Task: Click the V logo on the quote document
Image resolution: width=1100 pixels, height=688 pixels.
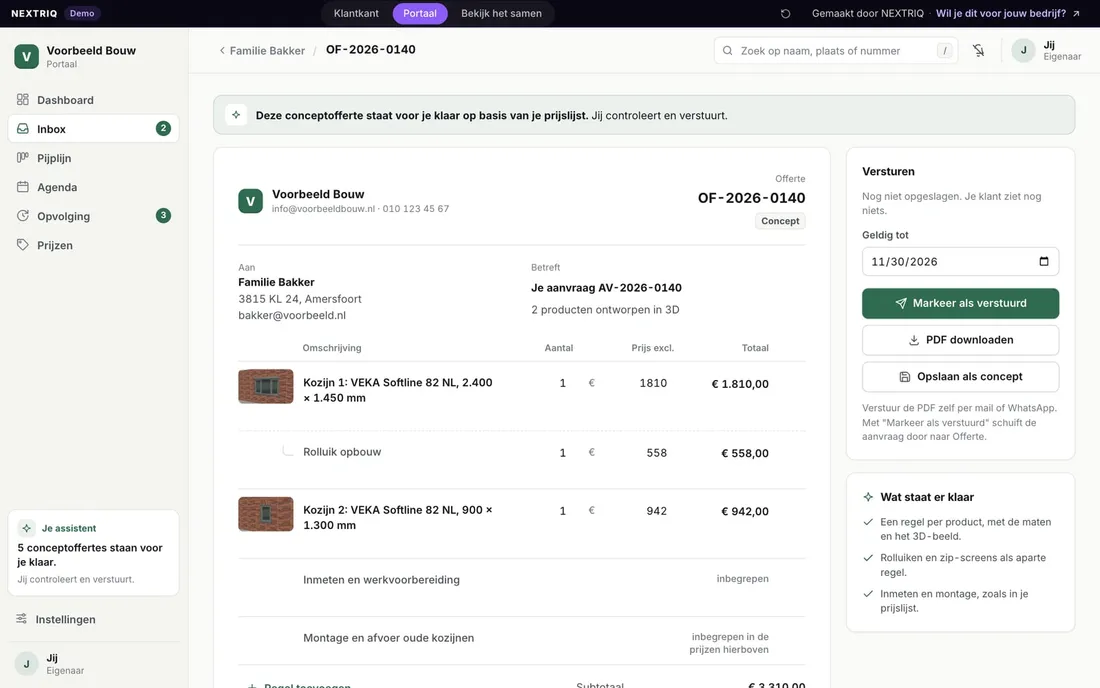Action: click(x=250, y=201)
